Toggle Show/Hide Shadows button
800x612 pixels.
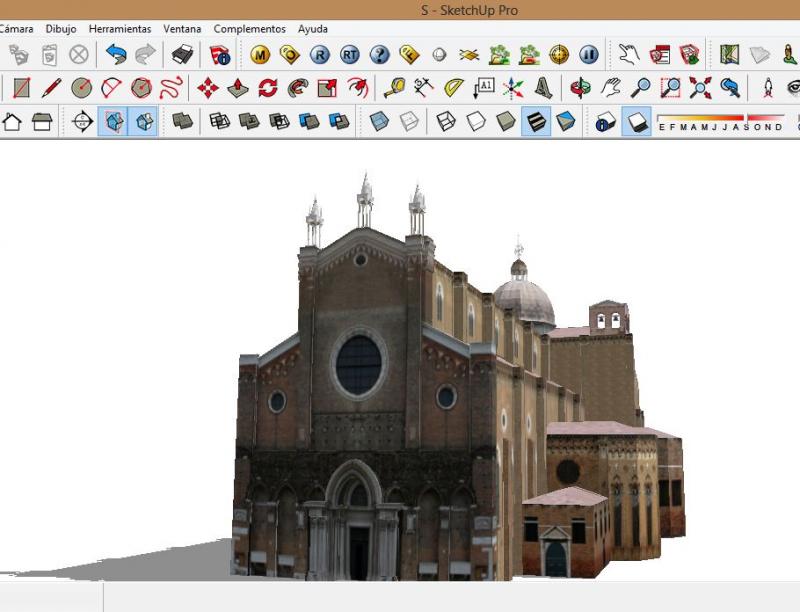[x=637, y=121]
